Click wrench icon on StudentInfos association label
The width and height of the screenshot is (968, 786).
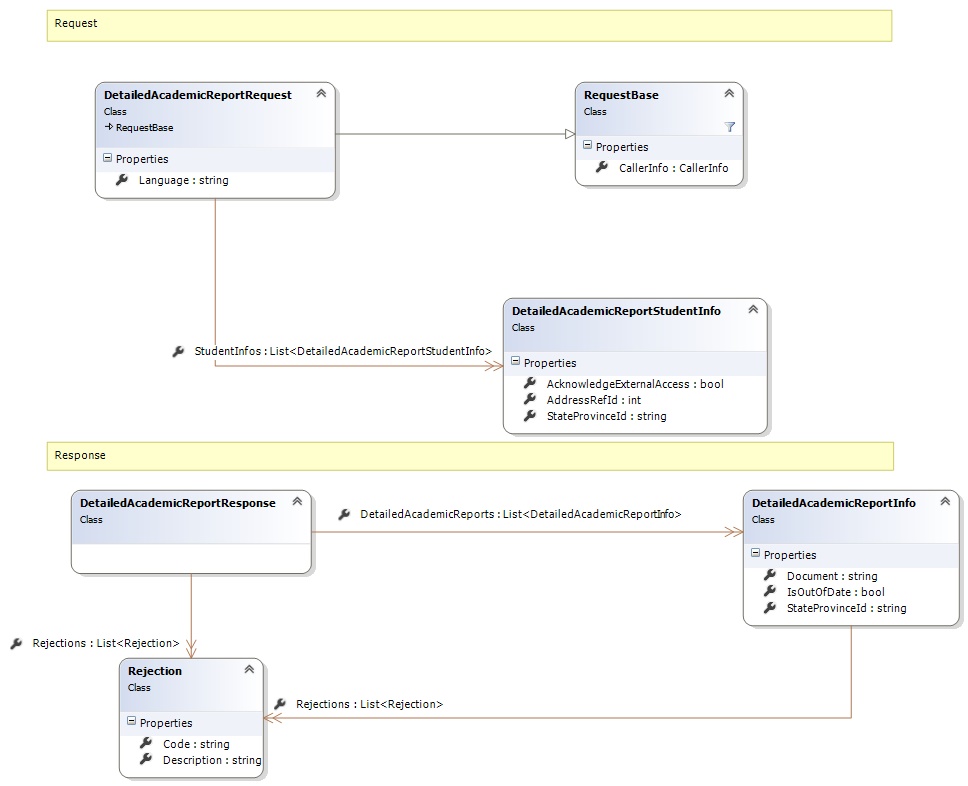click(x=178, y=351)
